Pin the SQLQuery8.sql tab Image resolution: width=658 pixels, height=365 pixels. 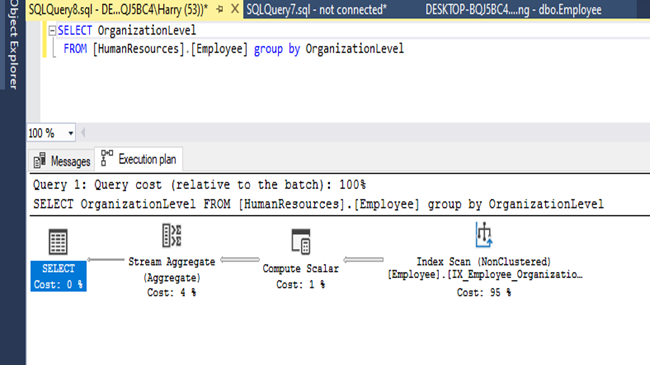coord(219,9)
